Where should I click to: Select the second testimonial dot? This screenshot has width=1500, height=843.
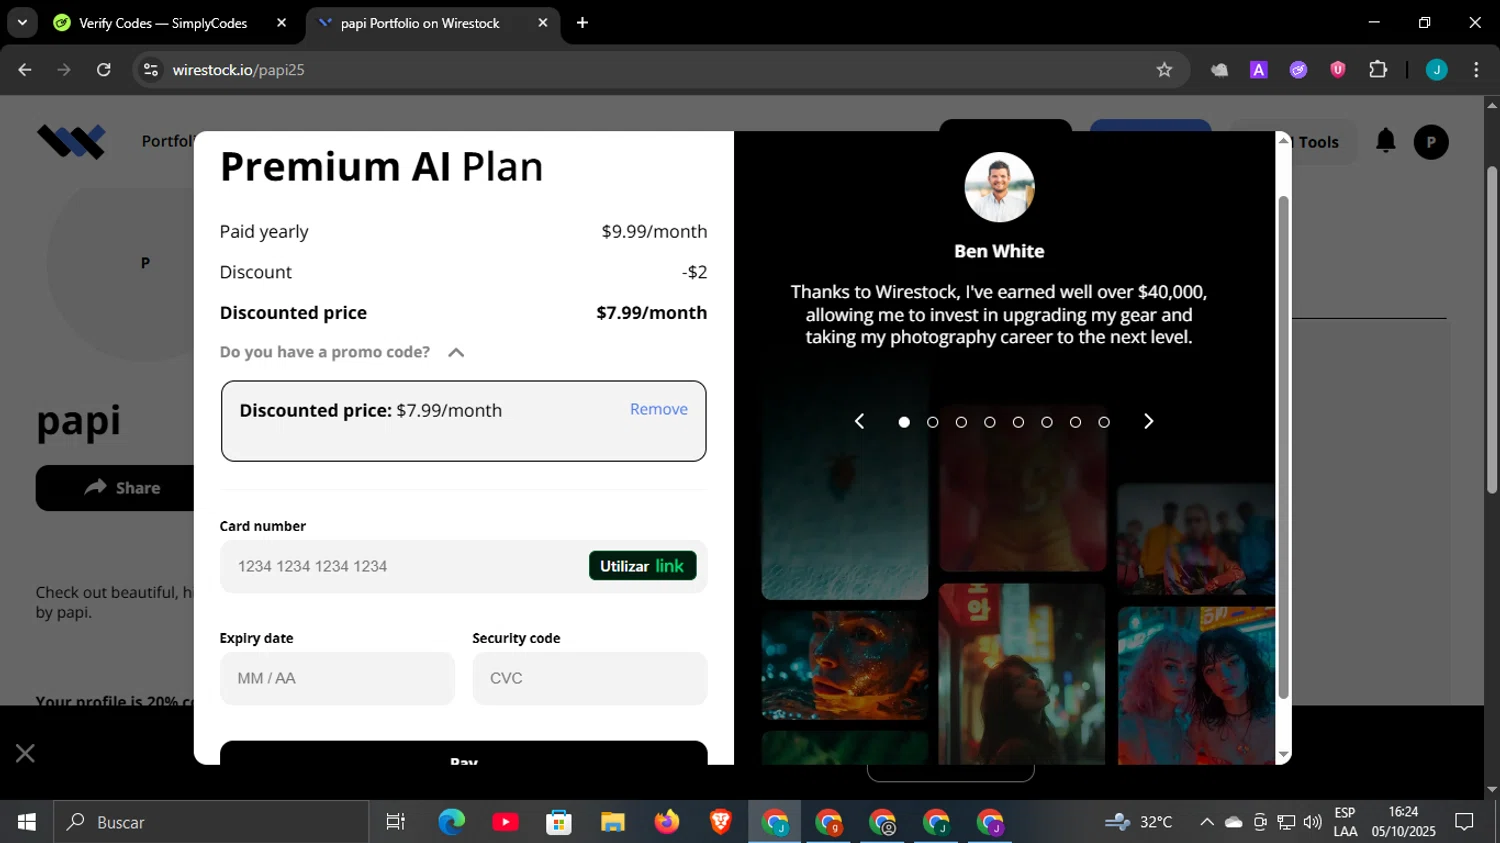(x=933, y=422)
